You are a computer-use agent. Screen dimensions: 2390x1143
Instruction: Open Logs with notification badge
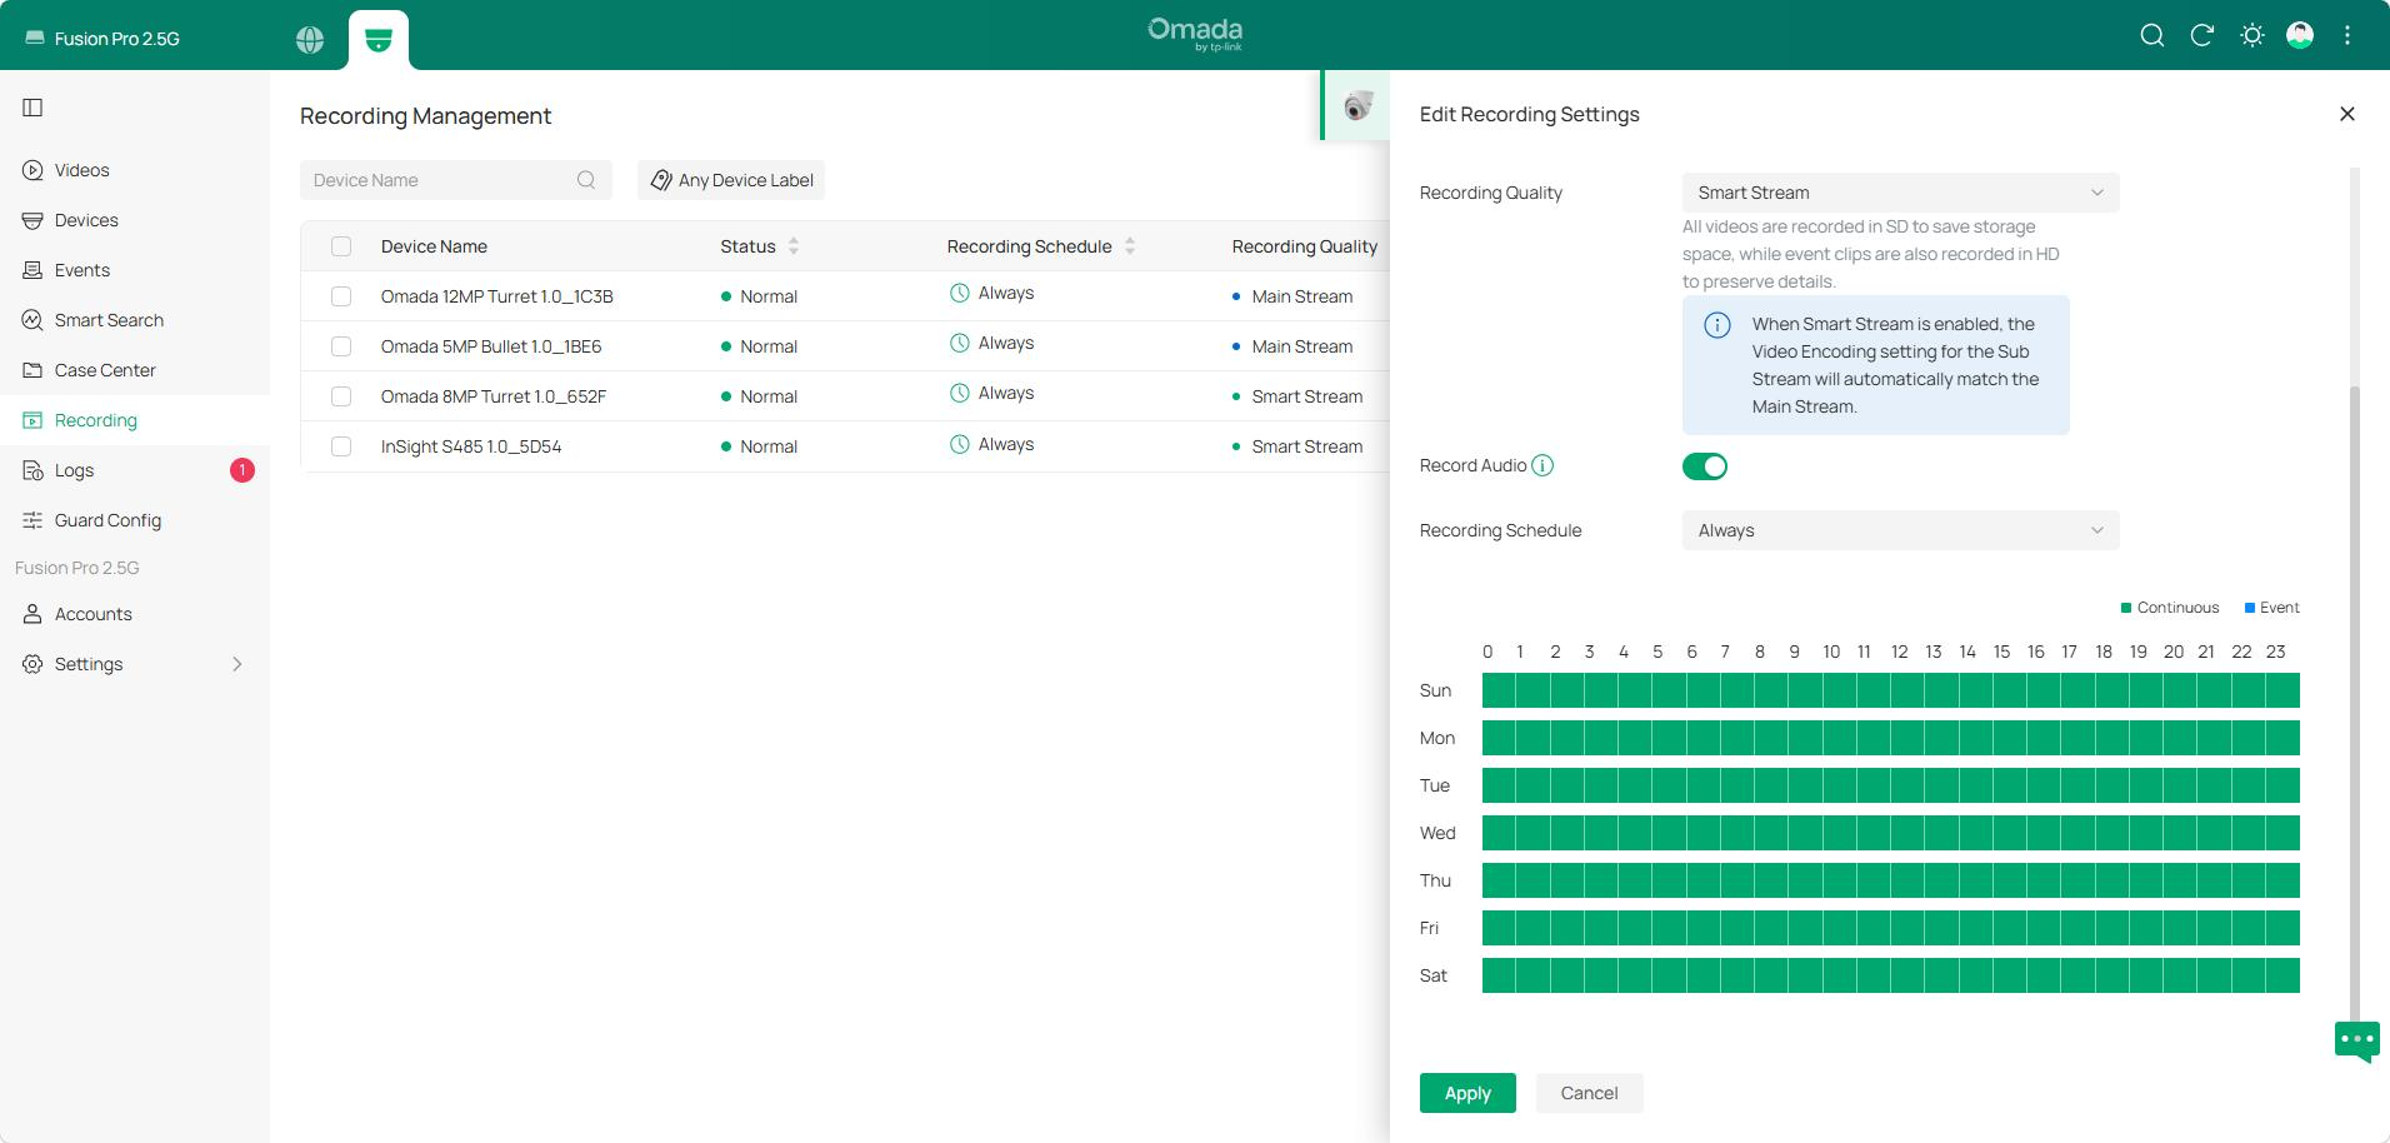point(135,470)
